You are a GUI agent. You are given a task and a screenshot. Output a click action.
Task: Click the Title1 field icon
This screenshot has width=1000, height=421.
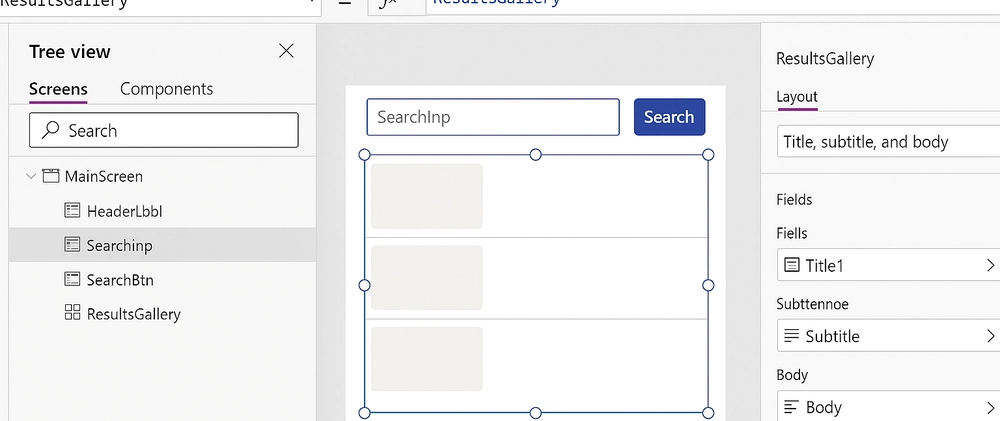pyautogui.click(x=791, y=265)
